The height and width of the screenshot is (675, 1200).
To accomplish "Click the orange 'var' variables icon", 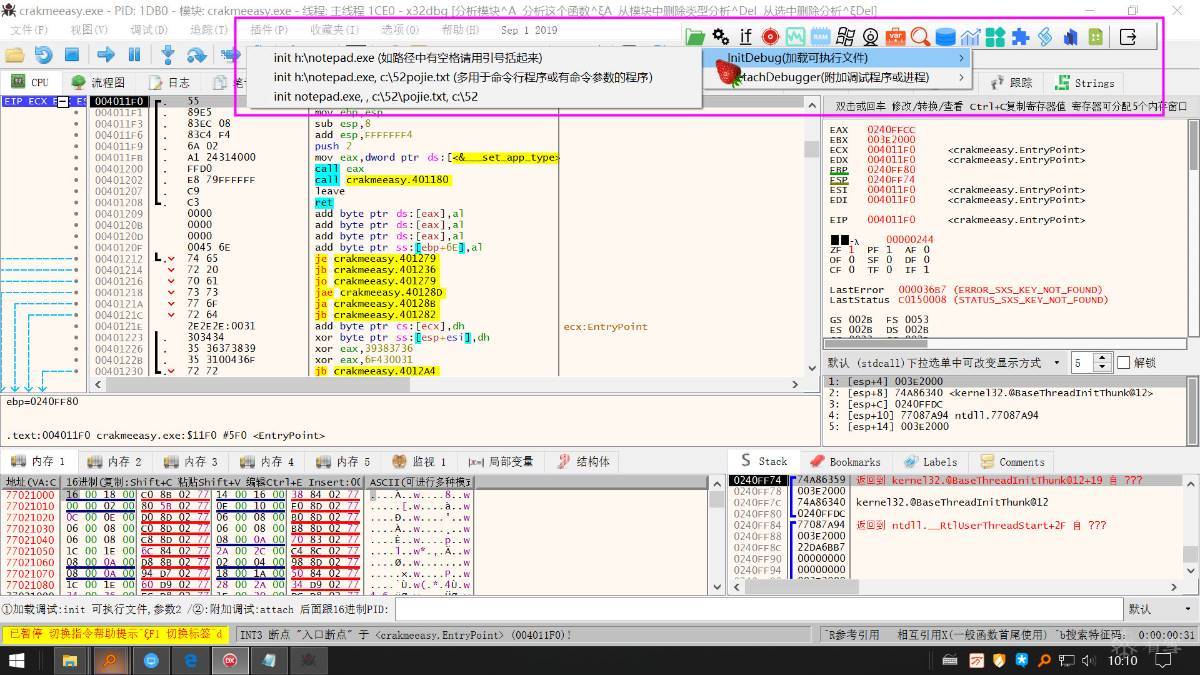I will coord(896,37).
